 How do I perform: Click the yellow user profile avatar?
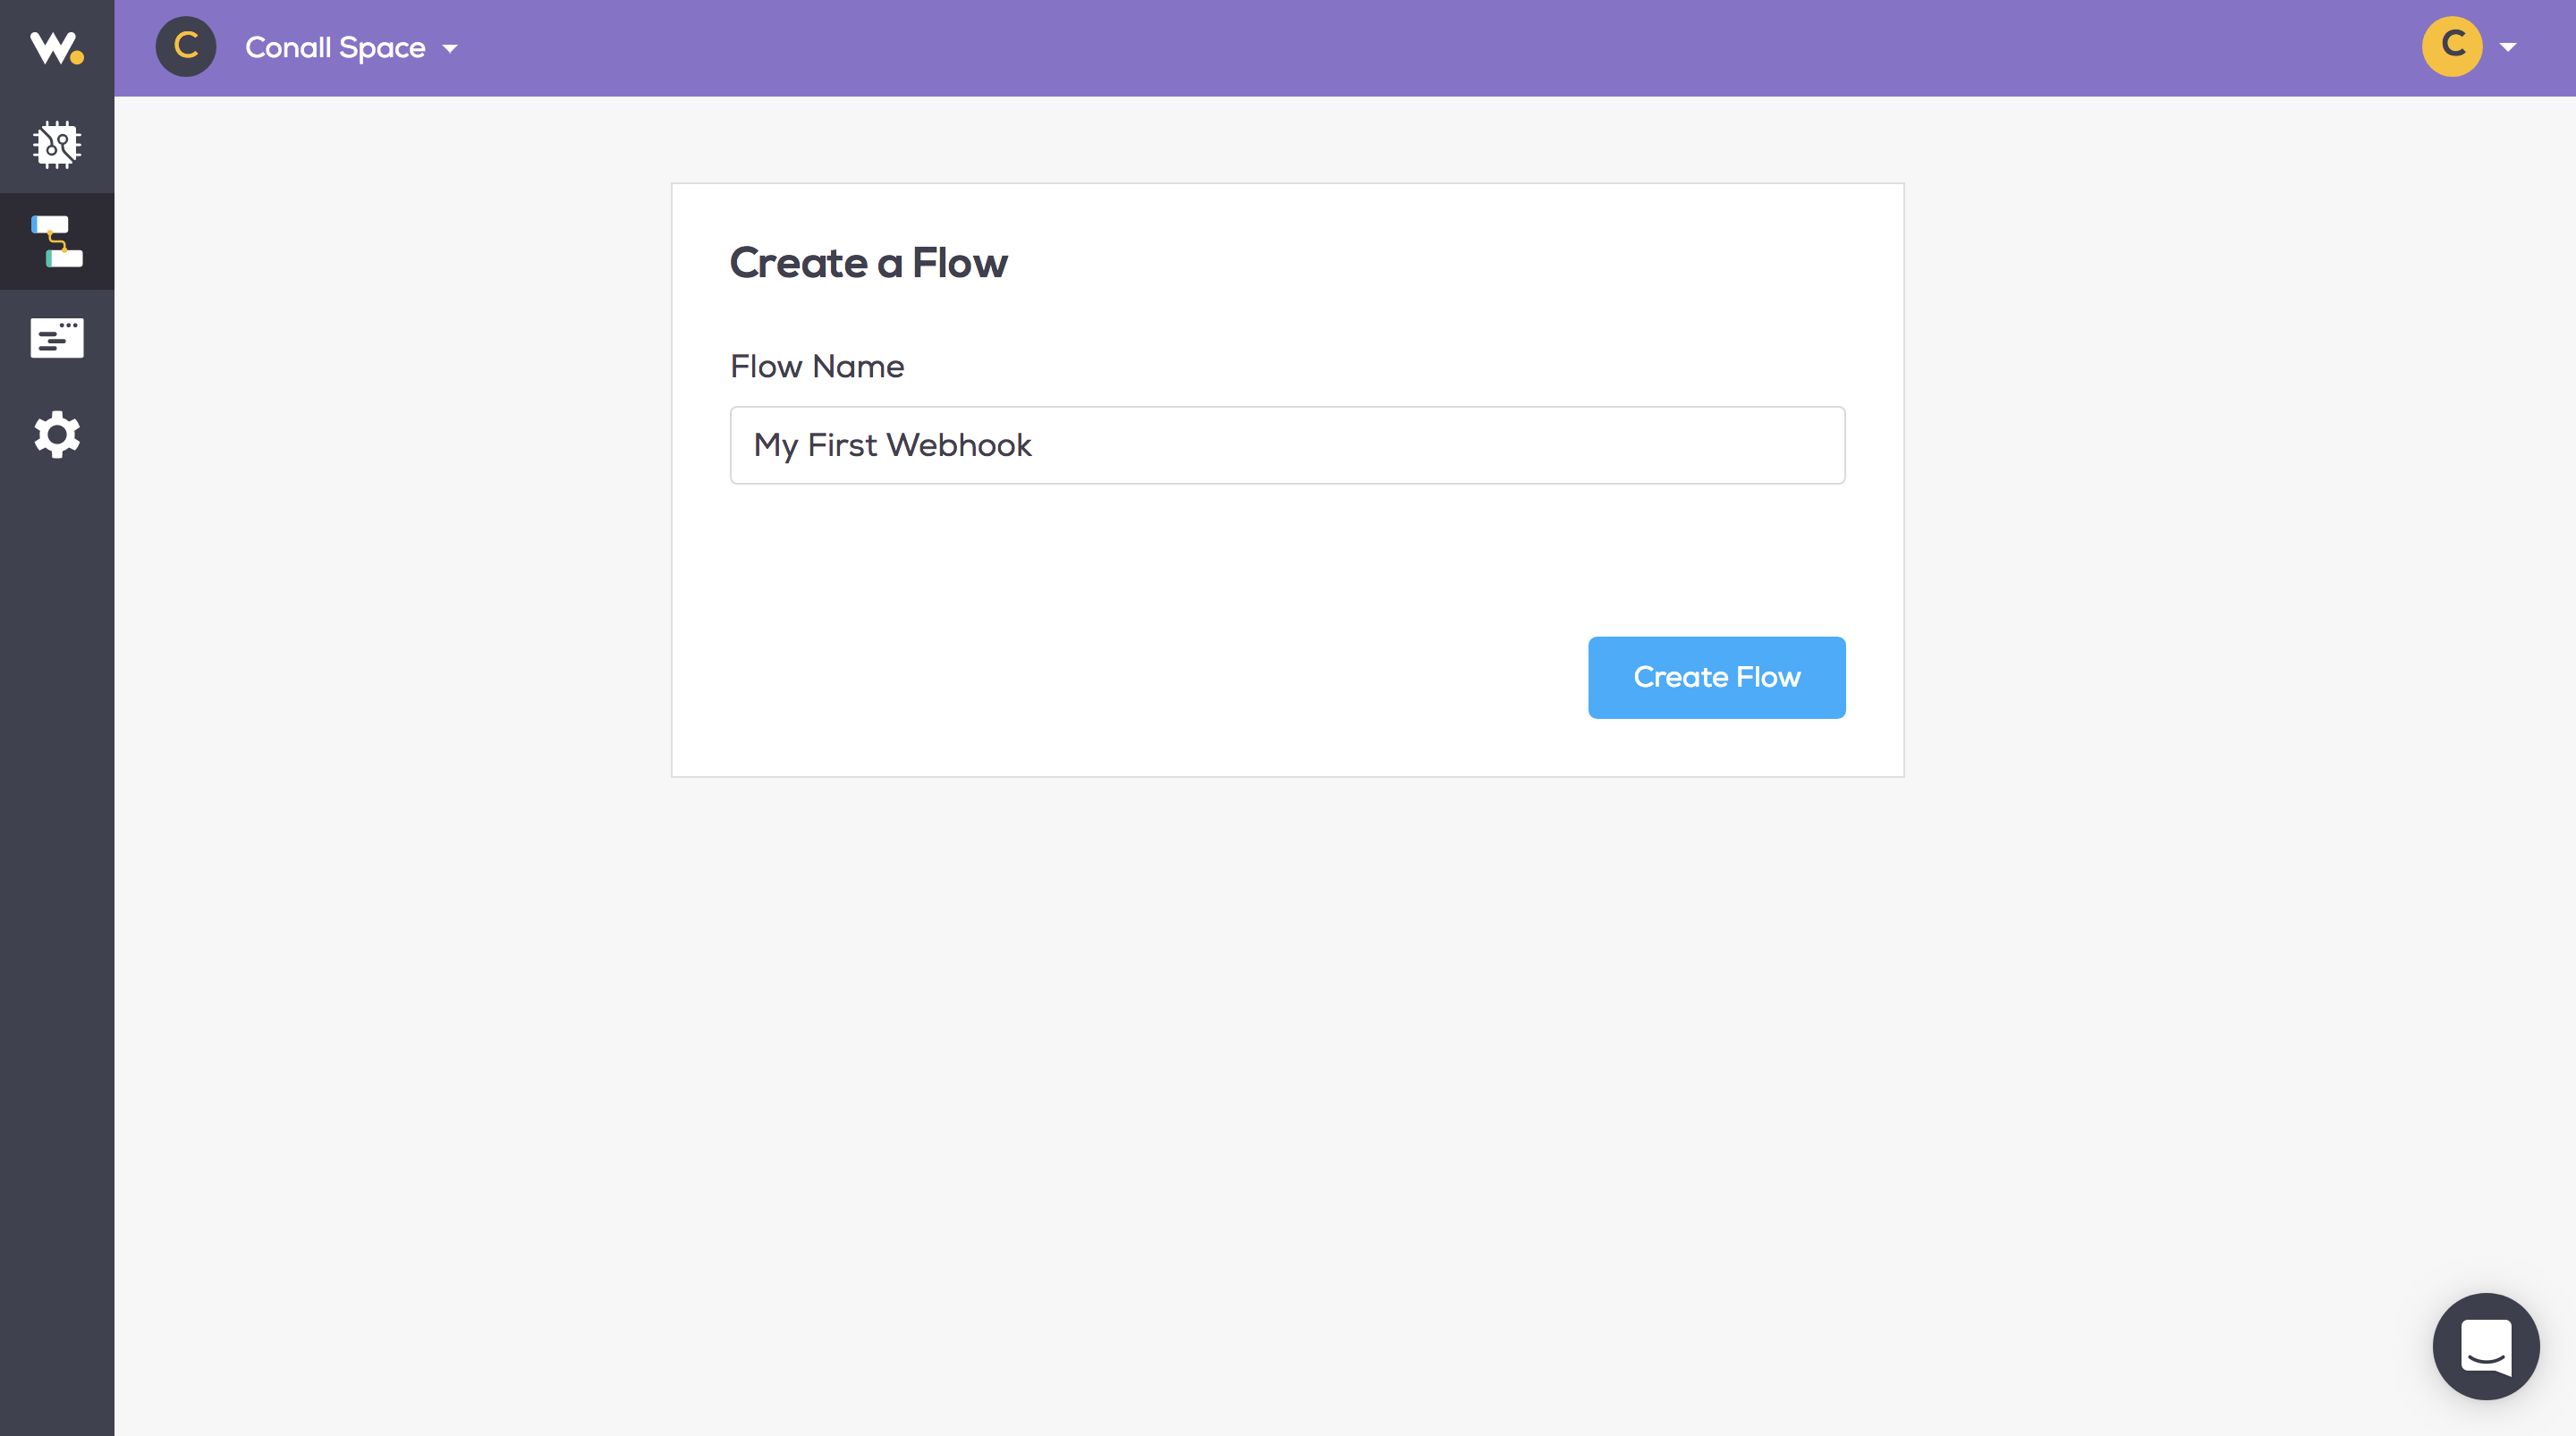[2452, 47]
